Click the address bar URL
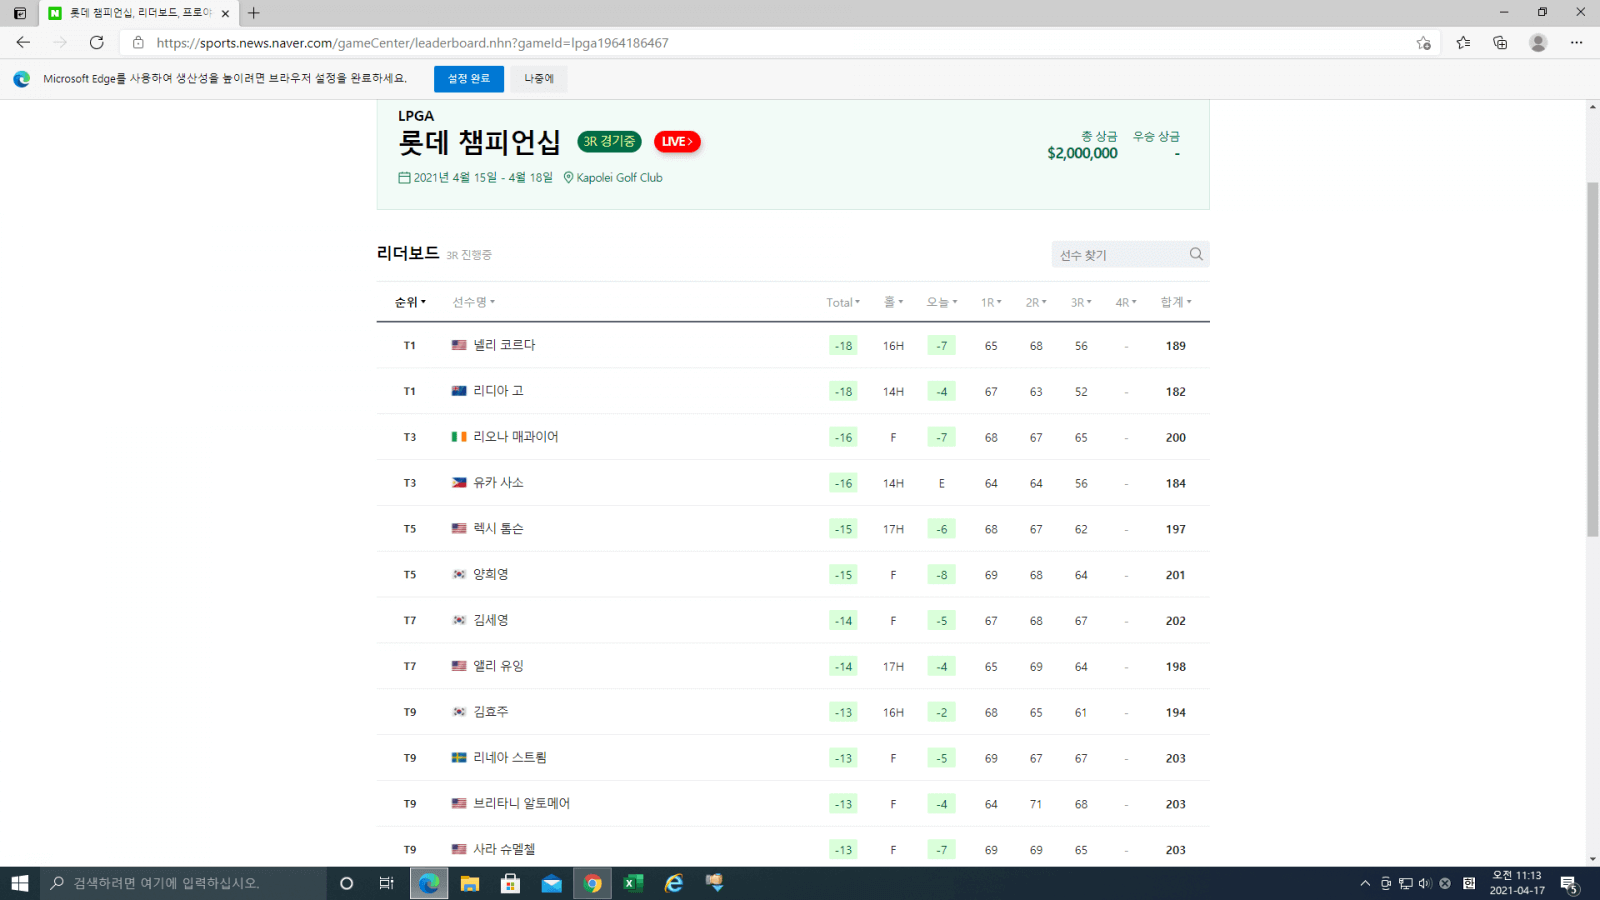 pos(412,43)
